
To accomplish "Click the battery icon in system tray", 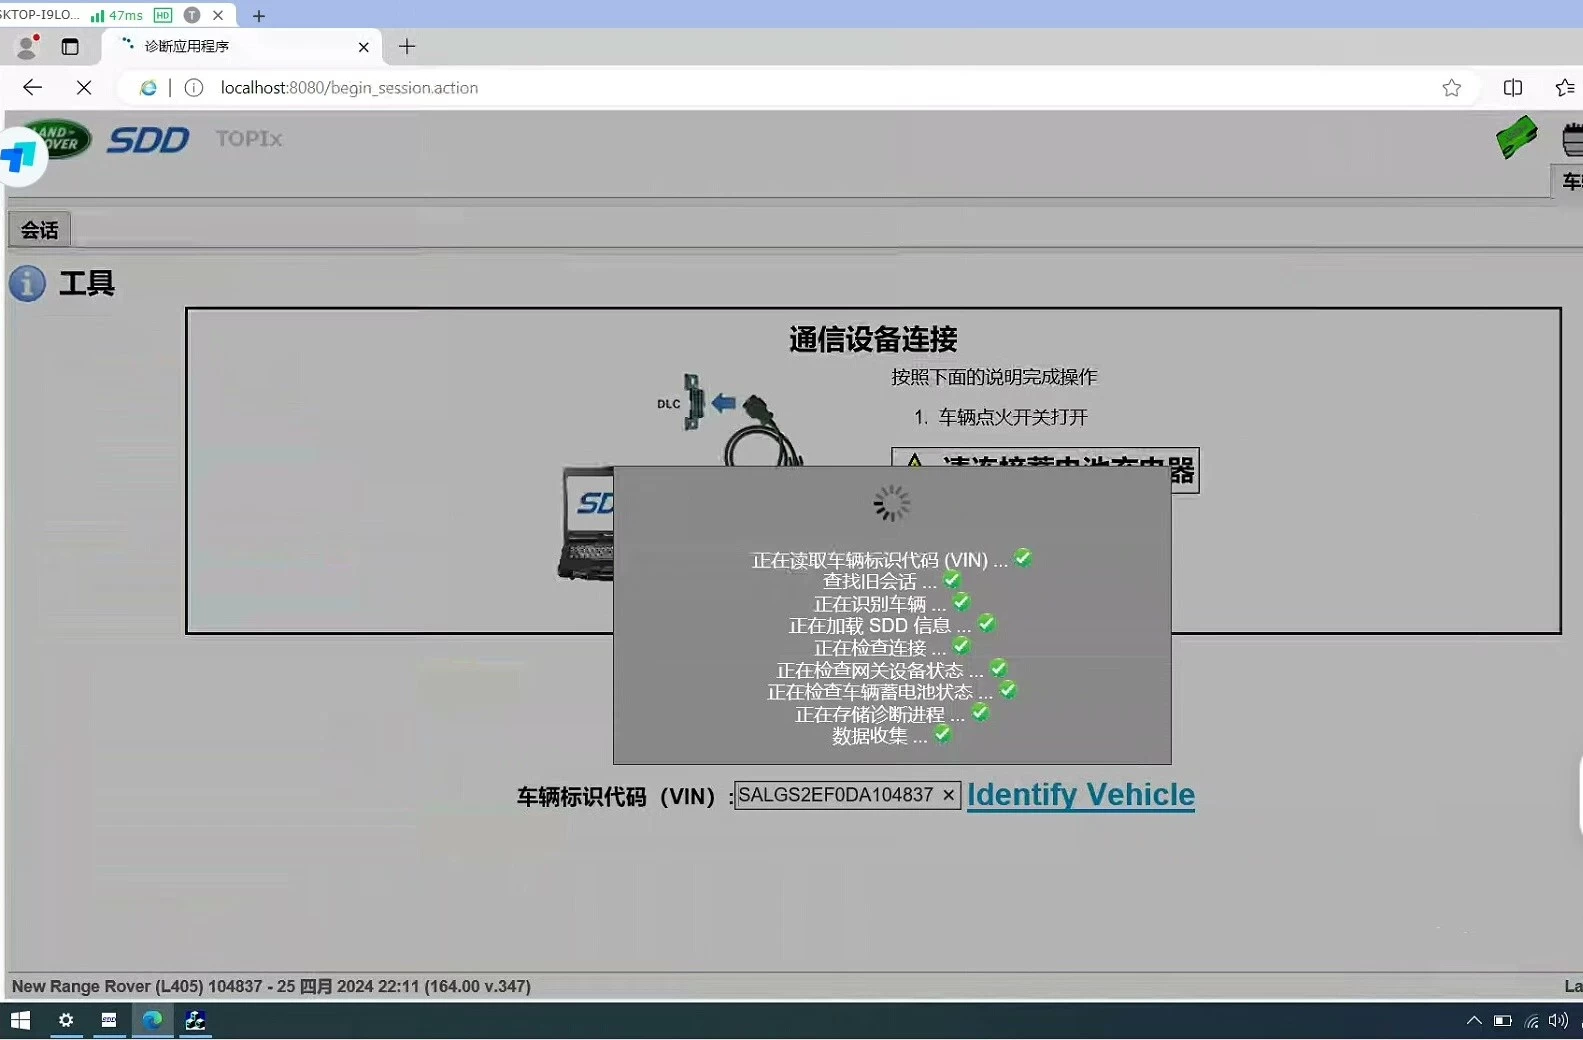I will (x=1502, y=1021).
